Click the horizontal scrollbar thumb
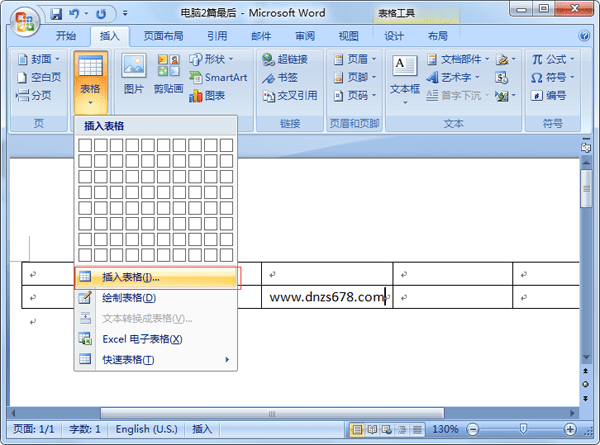Image resolution: width=600 pixels, height=445 pixels. [x=272, y=414]
